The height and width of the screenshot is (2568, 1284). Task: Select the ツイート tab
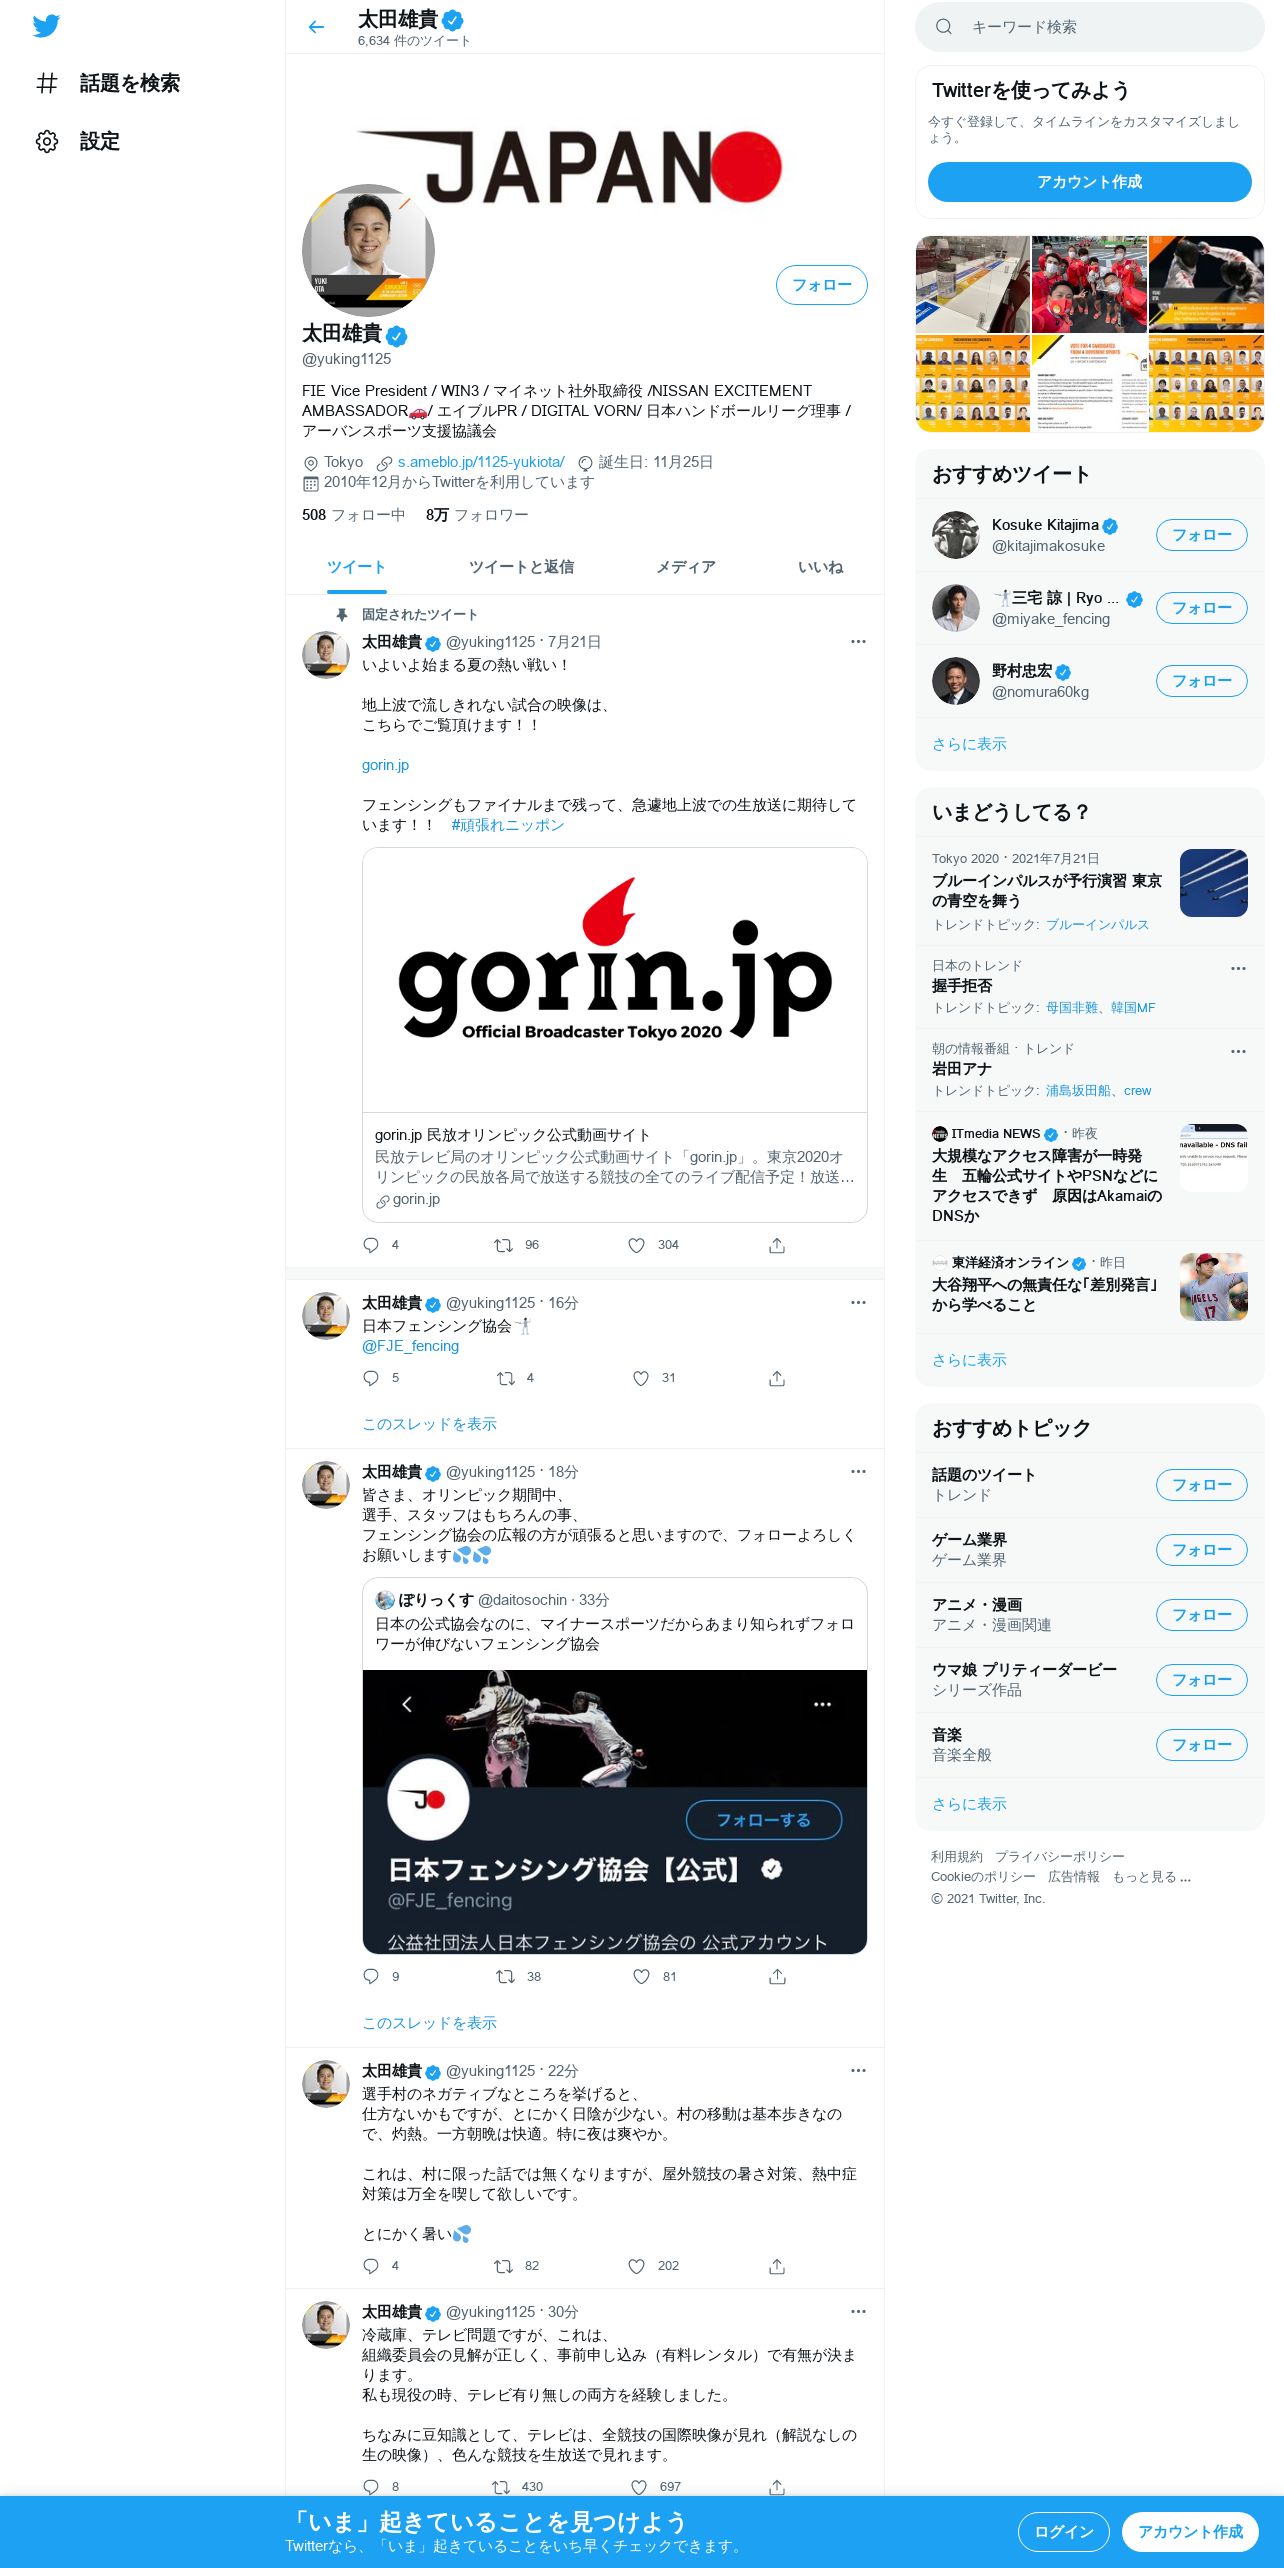click(x=356, y=567)
